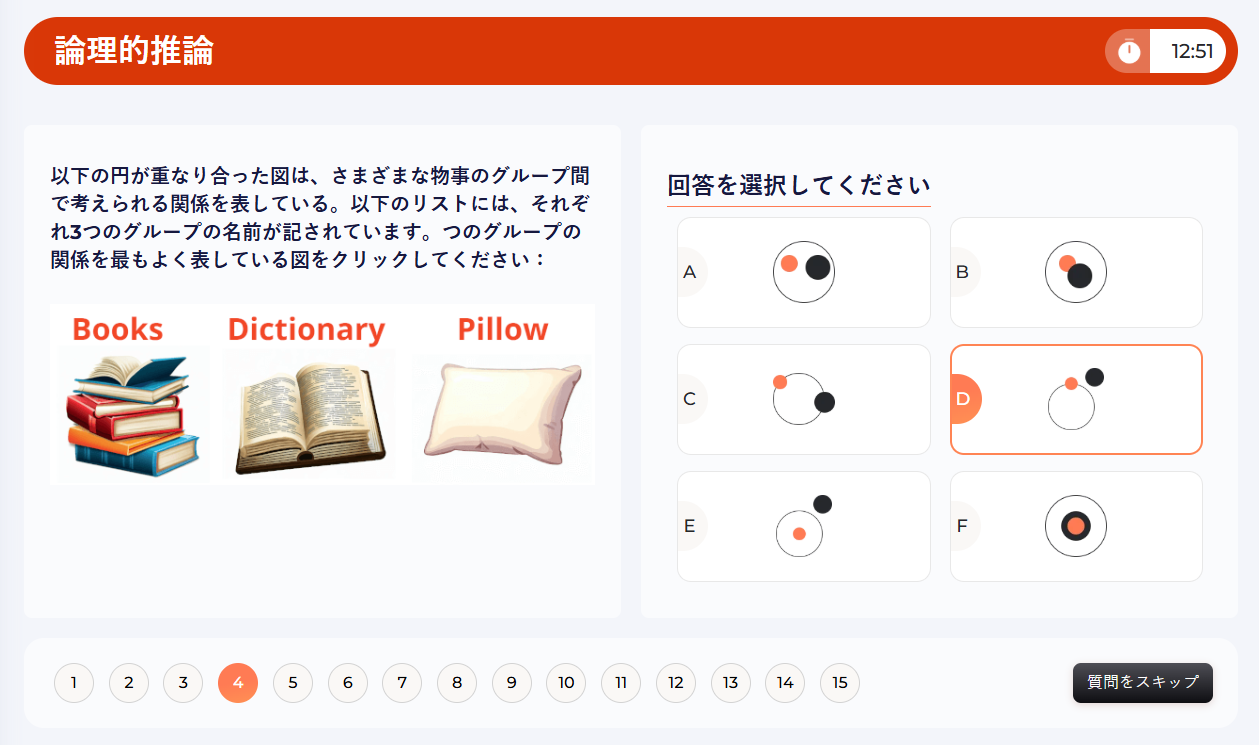
Task: Pick answer option E diagram
Action: click(804, 526)
